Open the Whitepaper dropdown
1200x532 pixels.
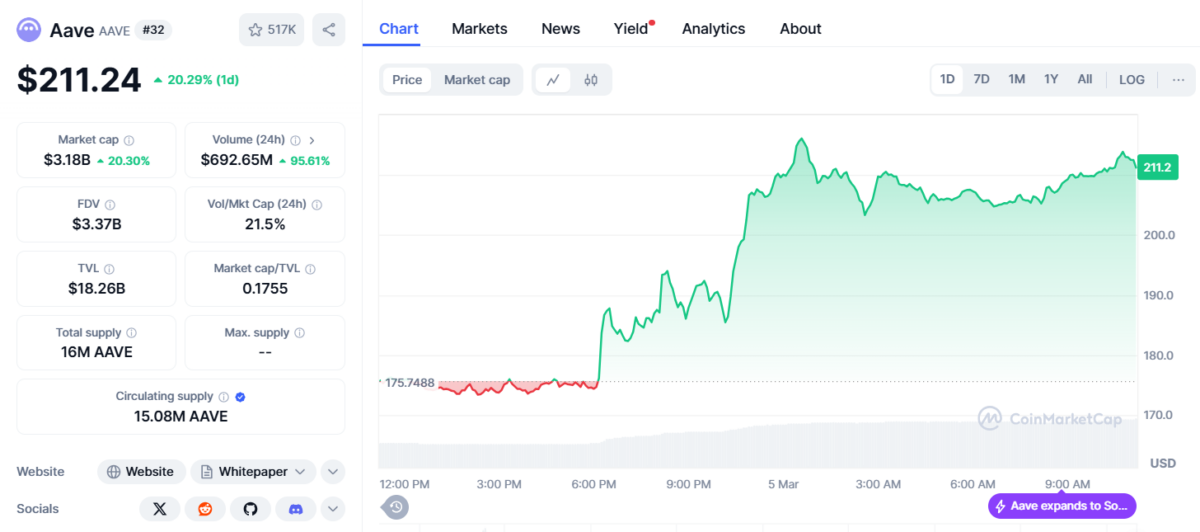(254, 471)
